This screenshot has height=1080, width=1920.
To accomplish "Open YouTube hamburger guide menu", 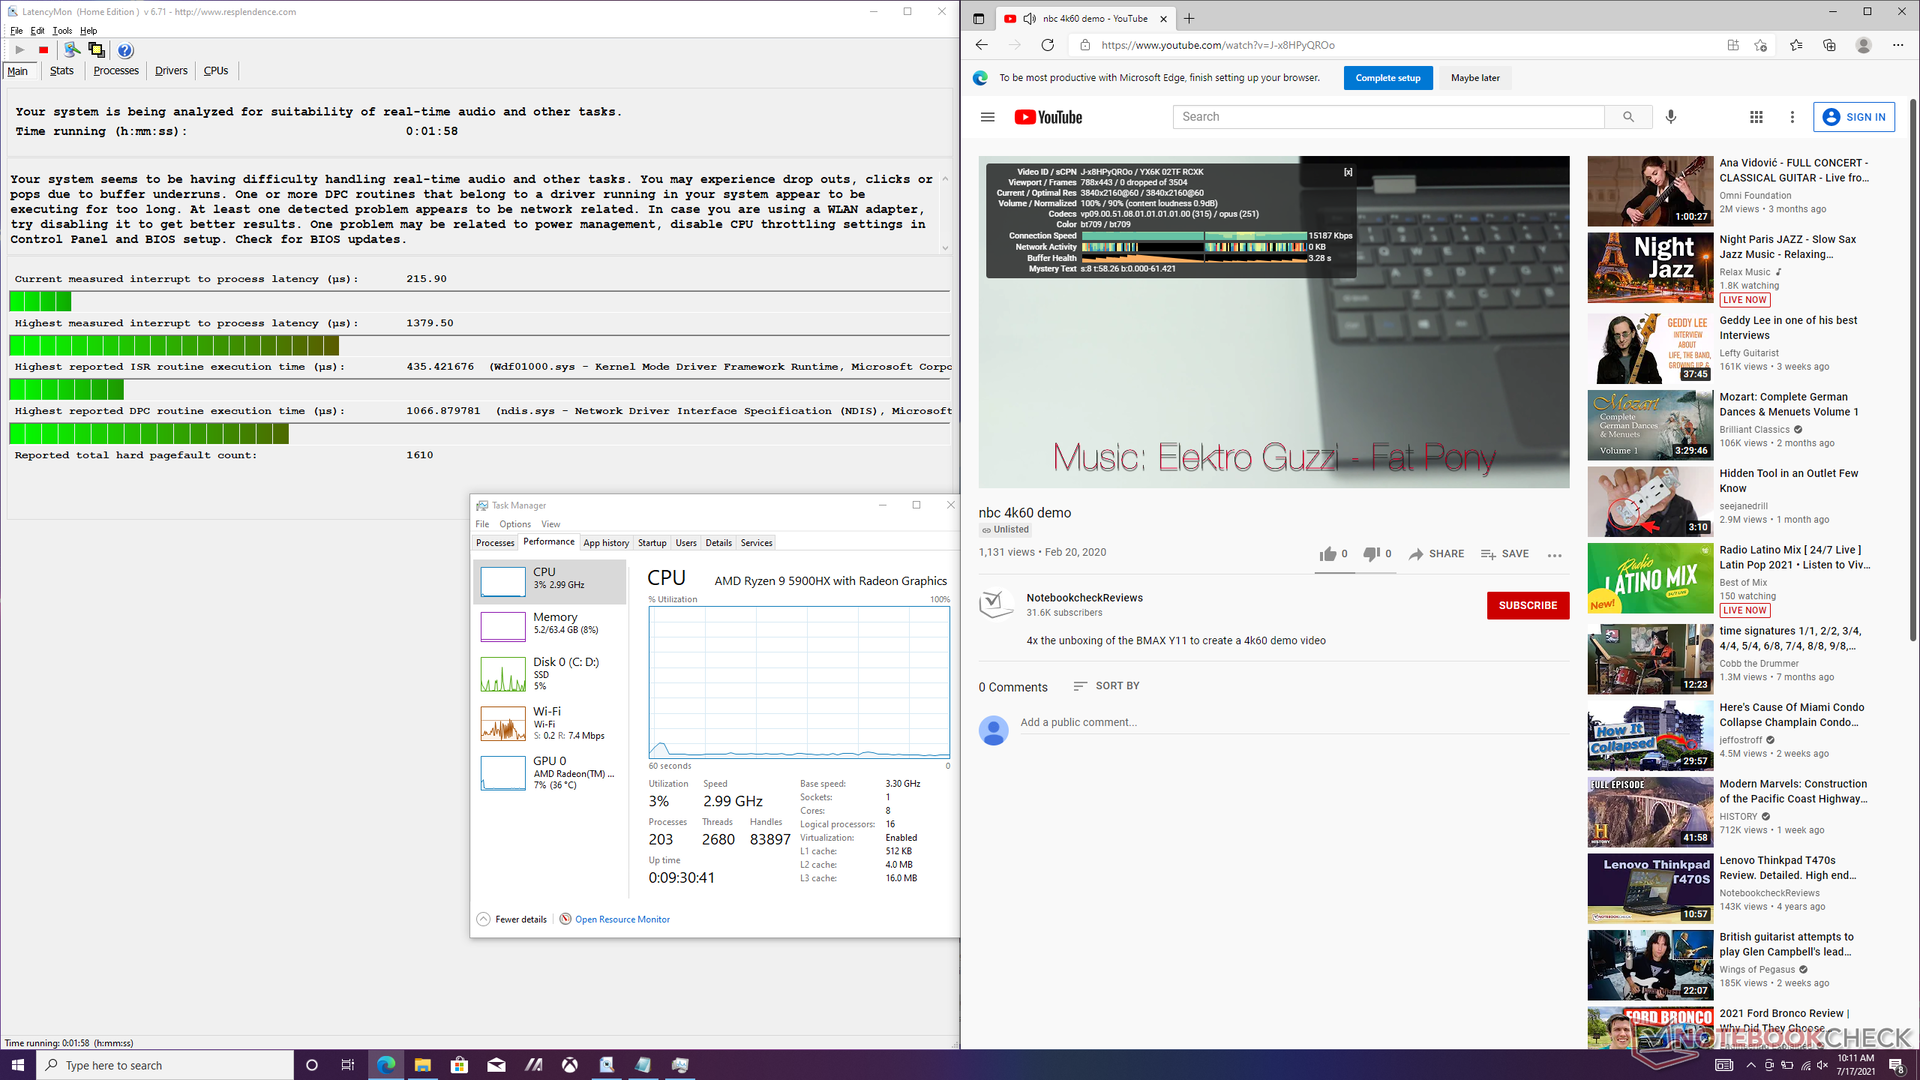I will click(x=987, y=117).
